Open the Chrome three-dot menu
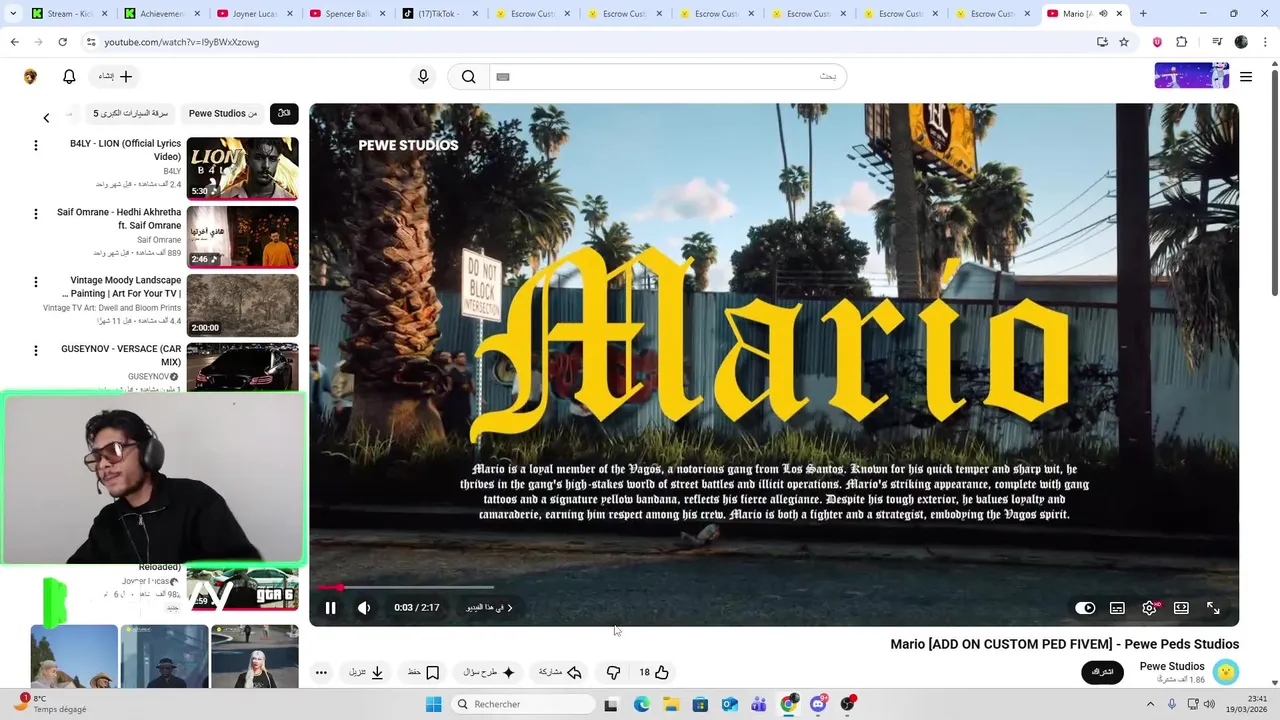 (x=1264, y=42)
